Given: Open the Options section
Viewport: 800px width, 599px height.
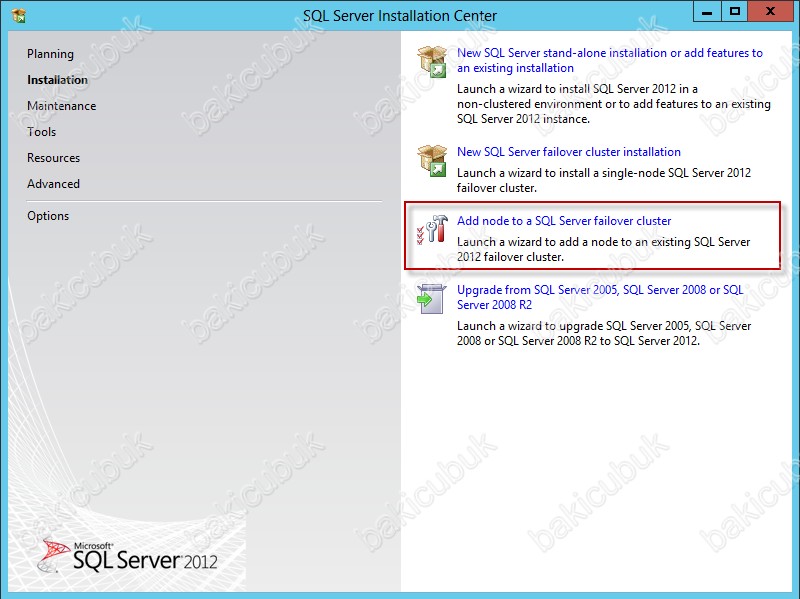Looking at the screenshot, I should [x=48, y=216].
